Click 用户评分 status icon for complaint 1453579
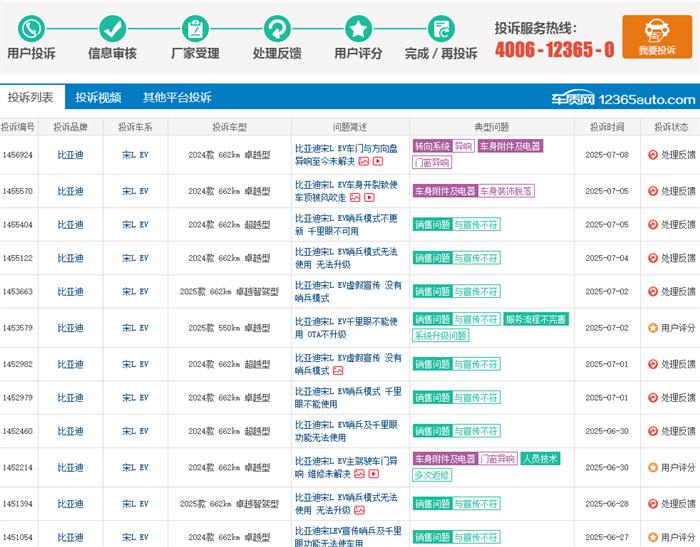 pos(653,328)
